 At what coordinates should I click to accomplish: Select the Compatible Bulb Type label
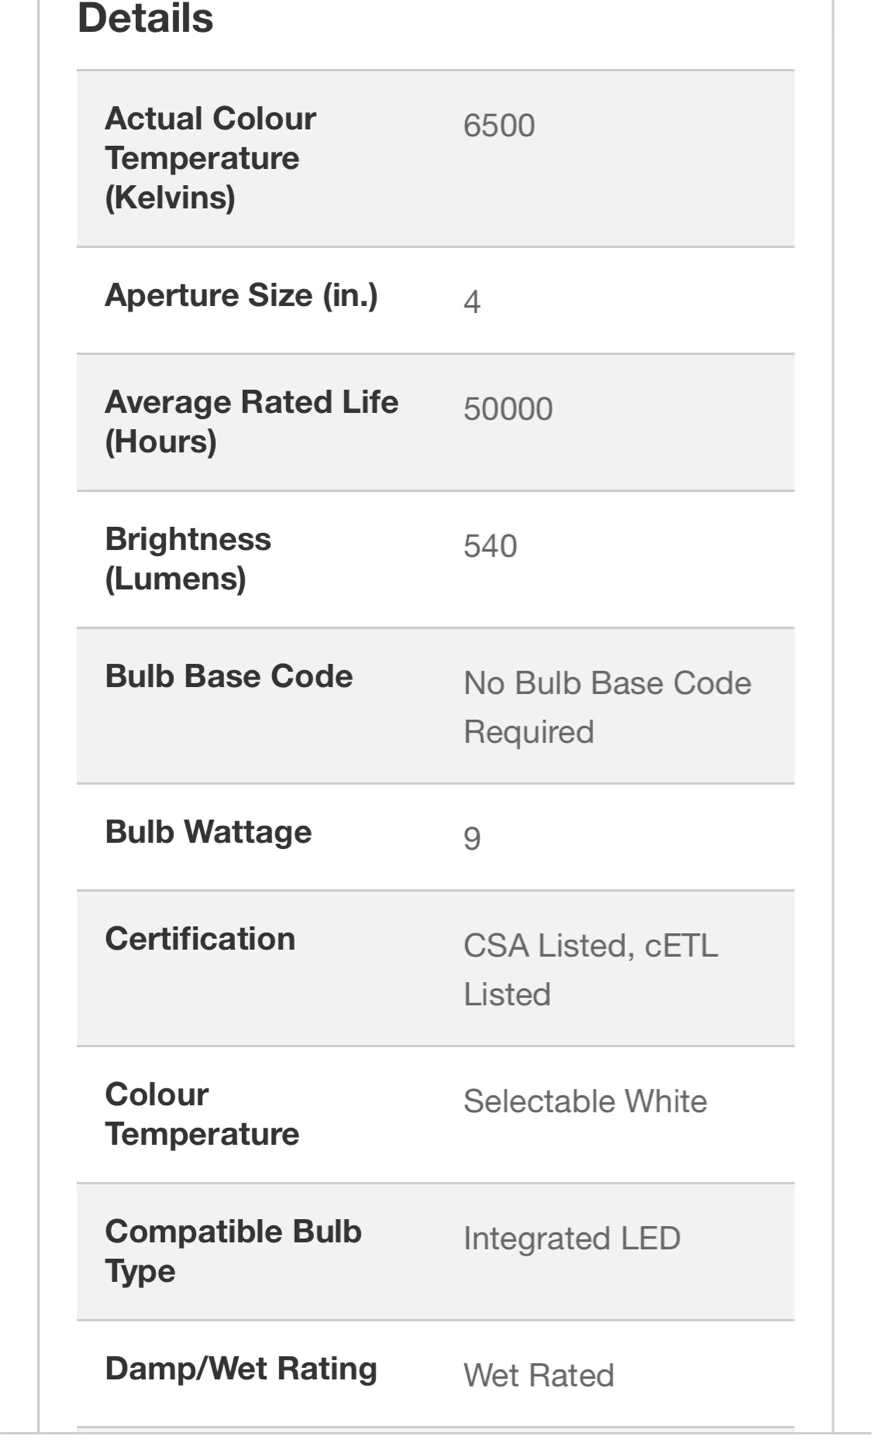pos(233,1251)
